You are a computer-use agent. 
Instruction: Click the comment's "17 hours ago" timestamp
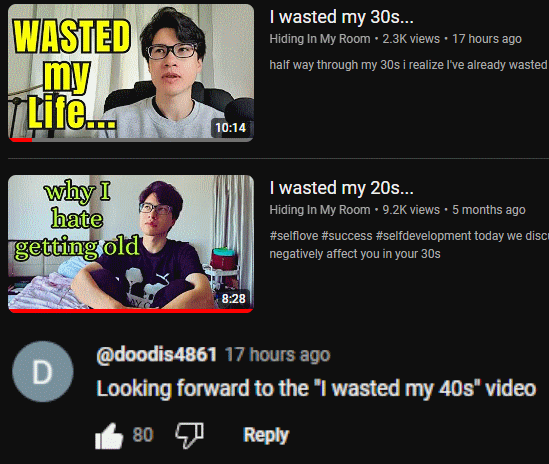[x=277, y=355]
